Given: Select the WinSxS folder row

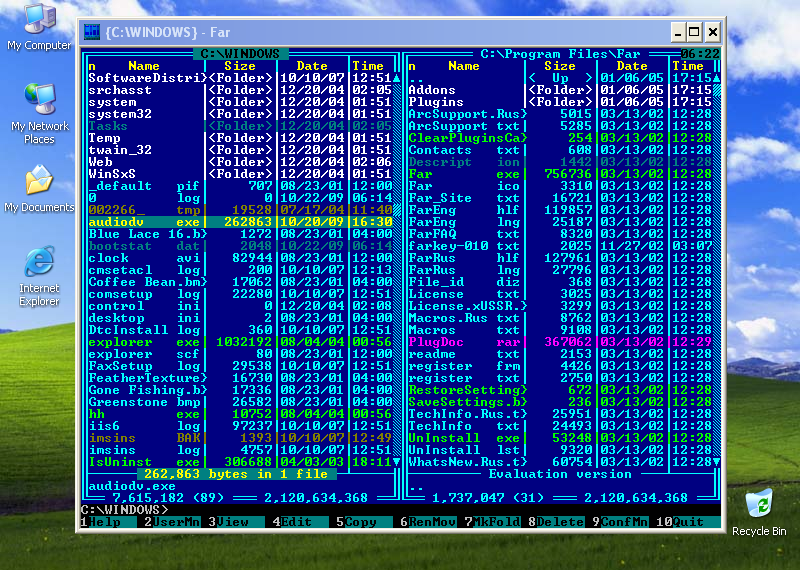Looking at the screenshot, I should point(240,174).
